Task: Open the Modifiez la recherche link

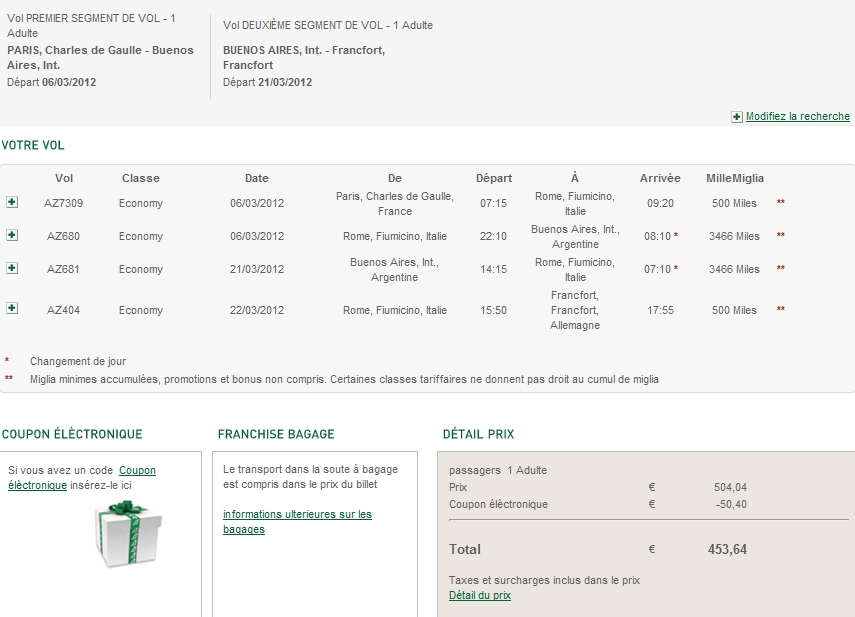Action: tap(798, 116)
